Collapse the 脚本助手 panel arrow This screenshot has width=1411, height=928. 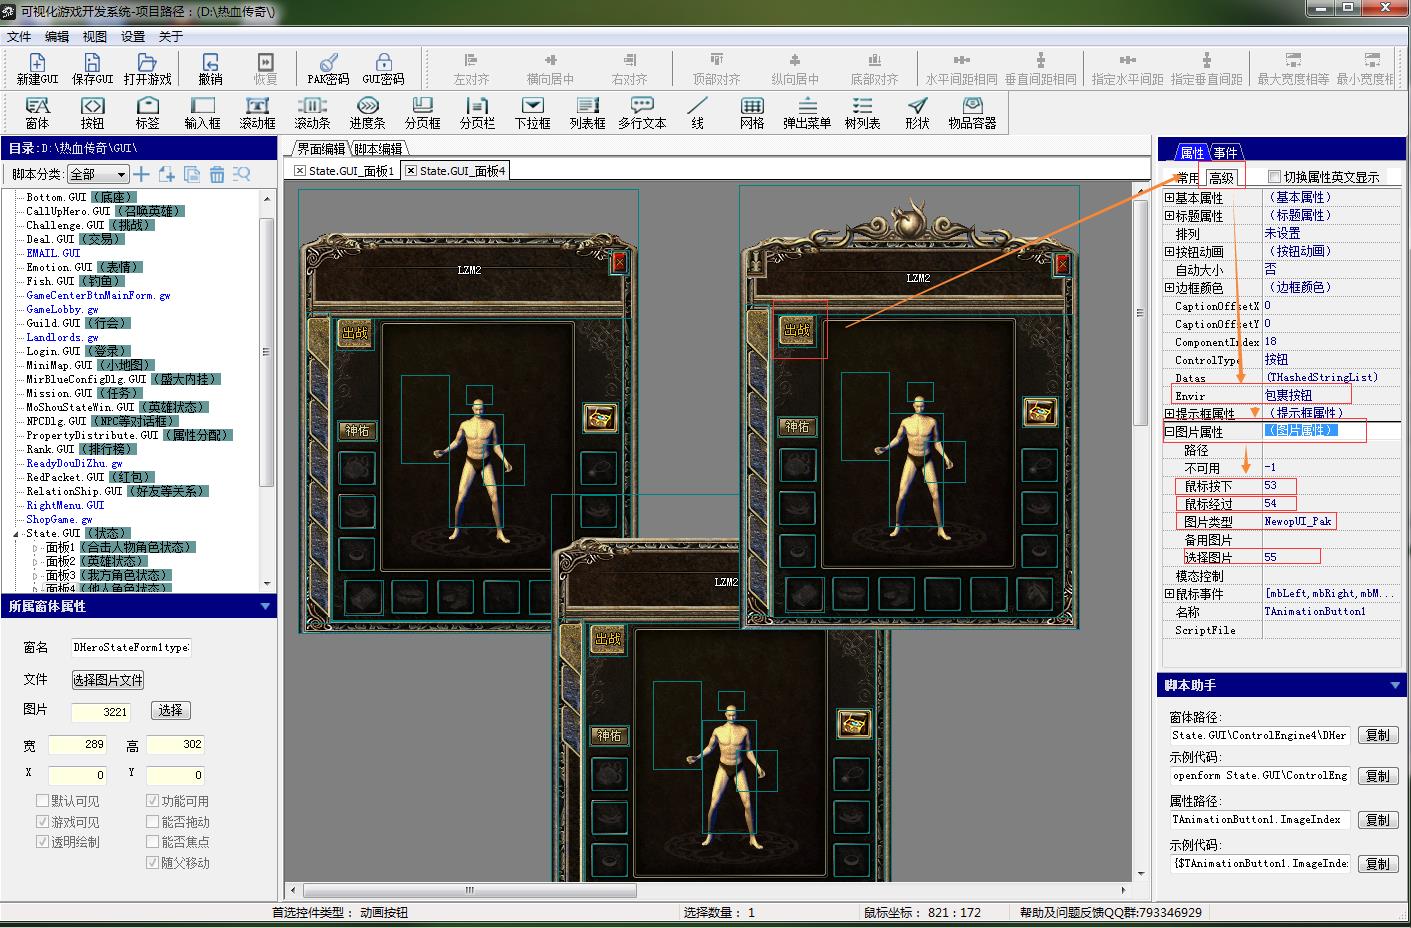(x=1395, y=685)
